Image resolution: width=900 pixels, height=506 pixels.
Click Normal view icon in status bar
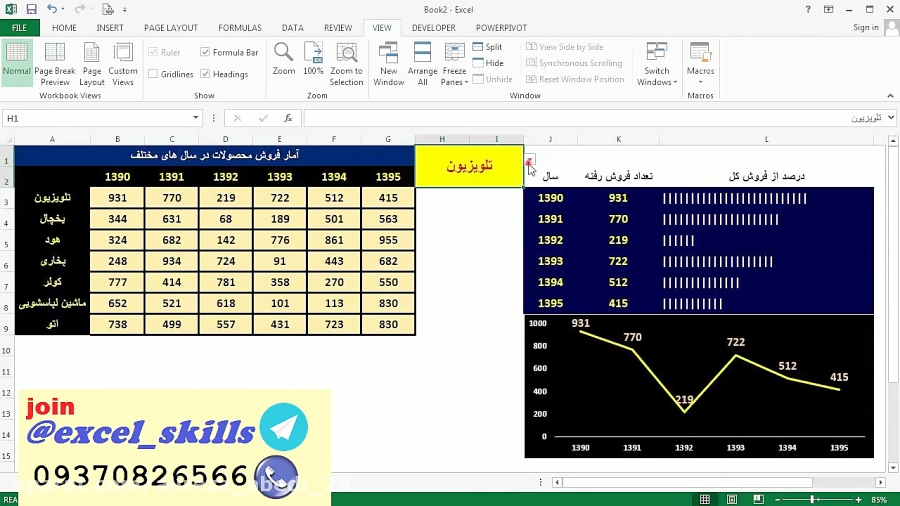click(x=705, y=500)
